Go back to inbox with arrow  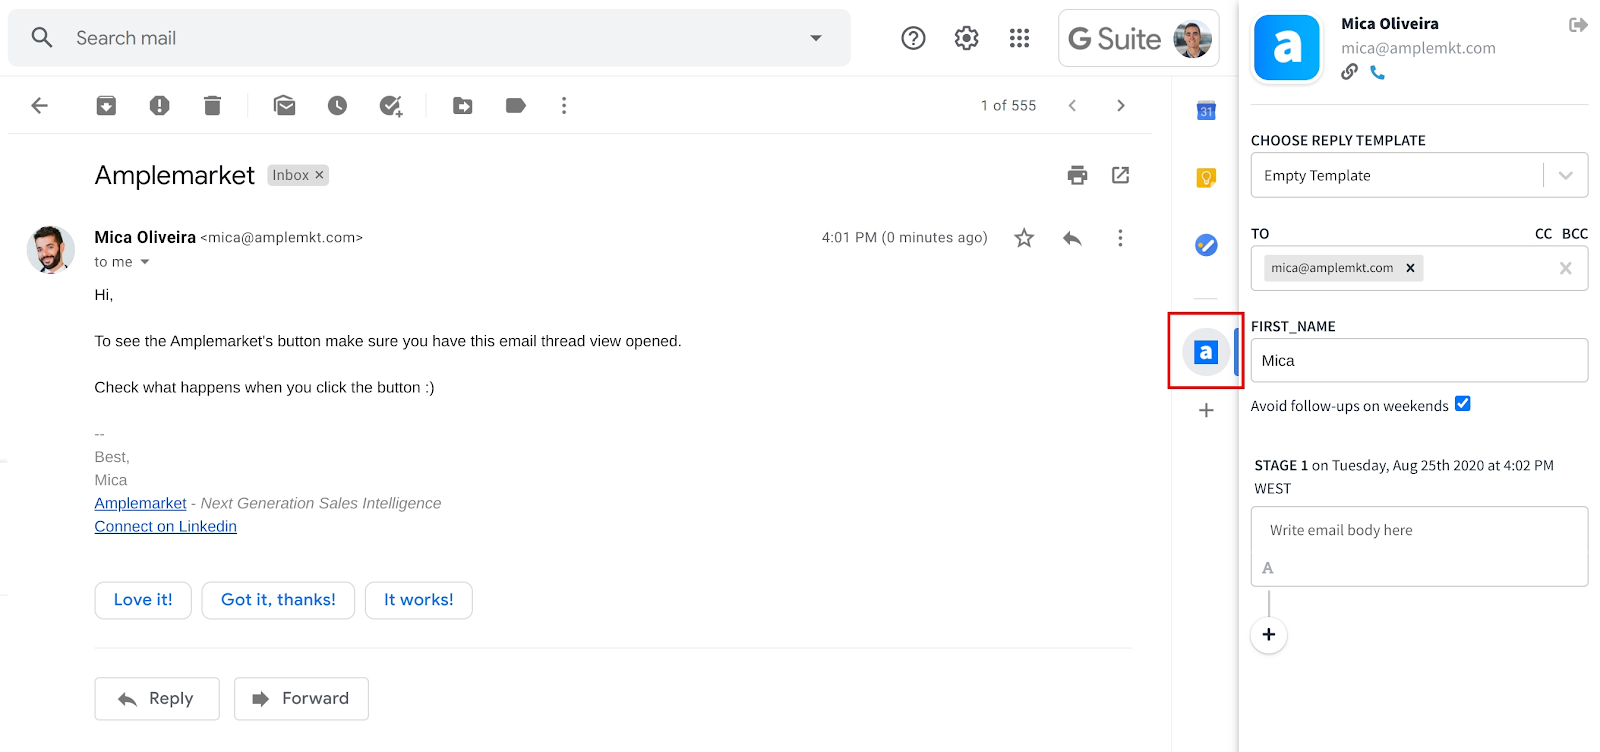point(40,105)
